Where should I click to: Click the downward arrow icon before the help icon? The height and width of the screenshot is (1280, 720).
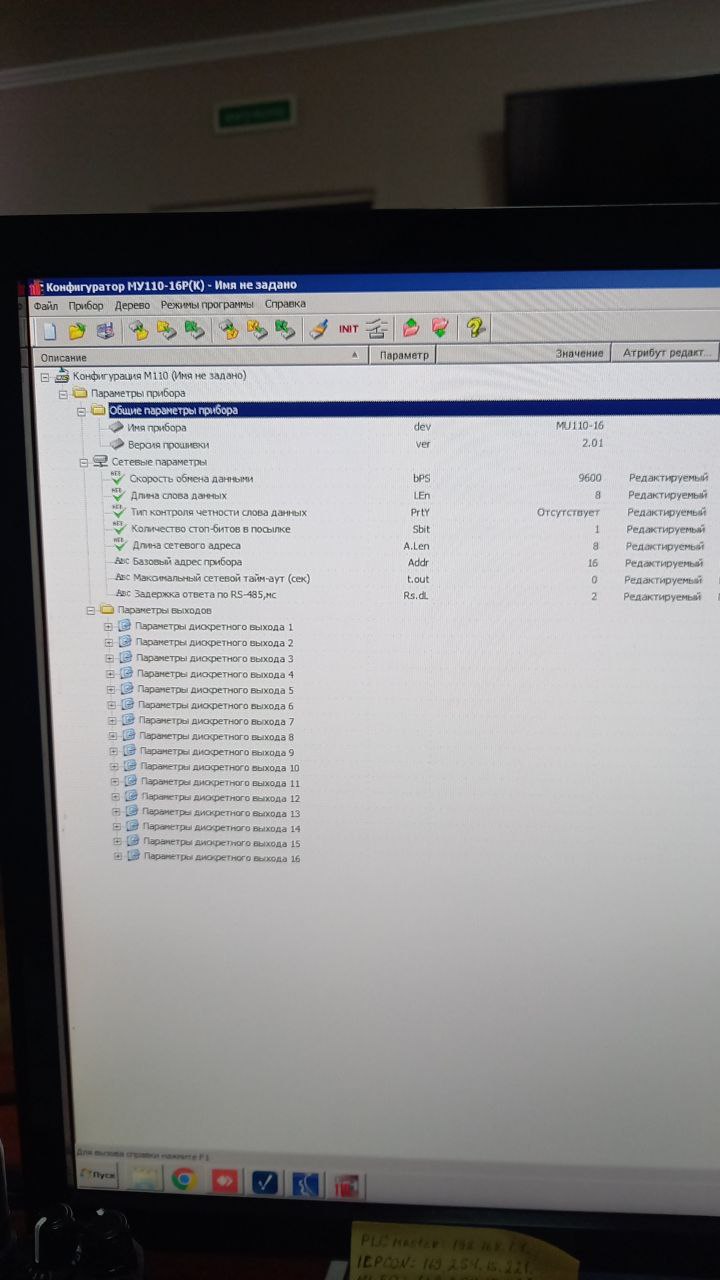tap(439, 327)
